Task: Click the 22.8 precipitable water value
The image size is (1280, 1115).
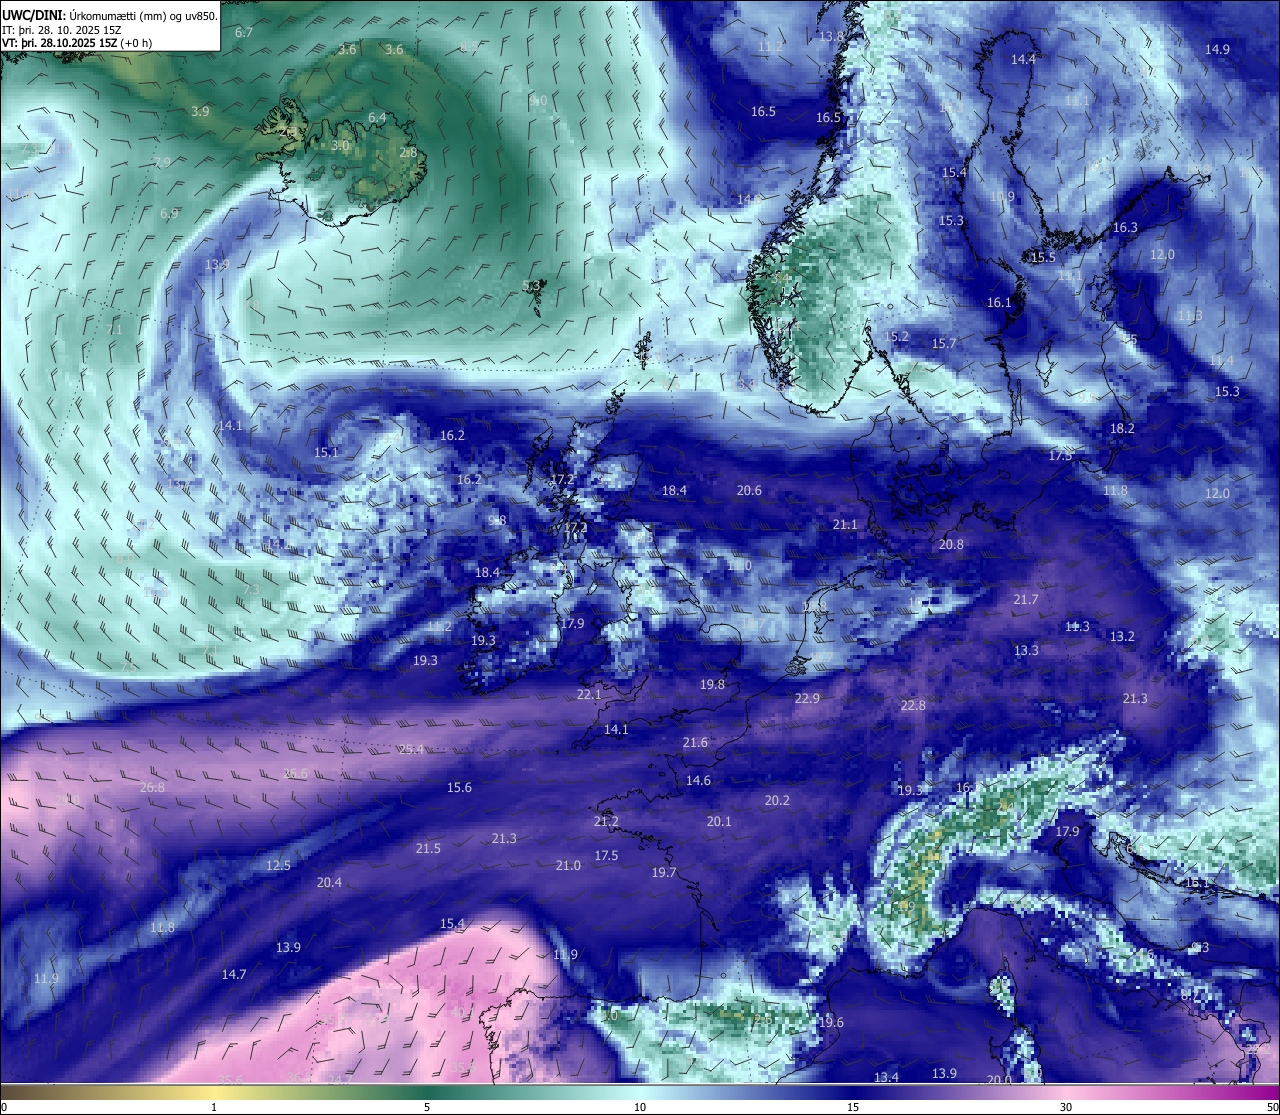Action: 913,706
